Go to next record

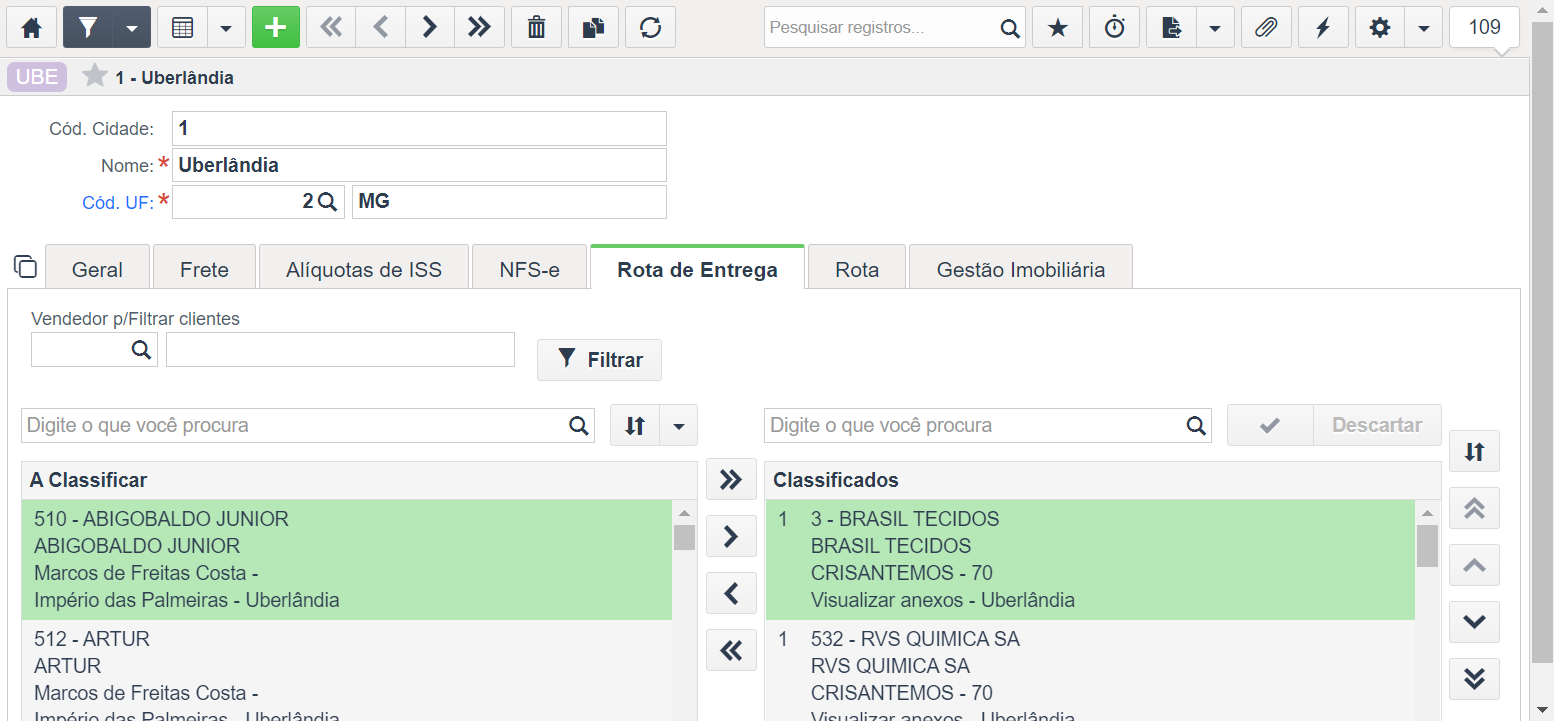pyautogui.click(x=430, y=28)
